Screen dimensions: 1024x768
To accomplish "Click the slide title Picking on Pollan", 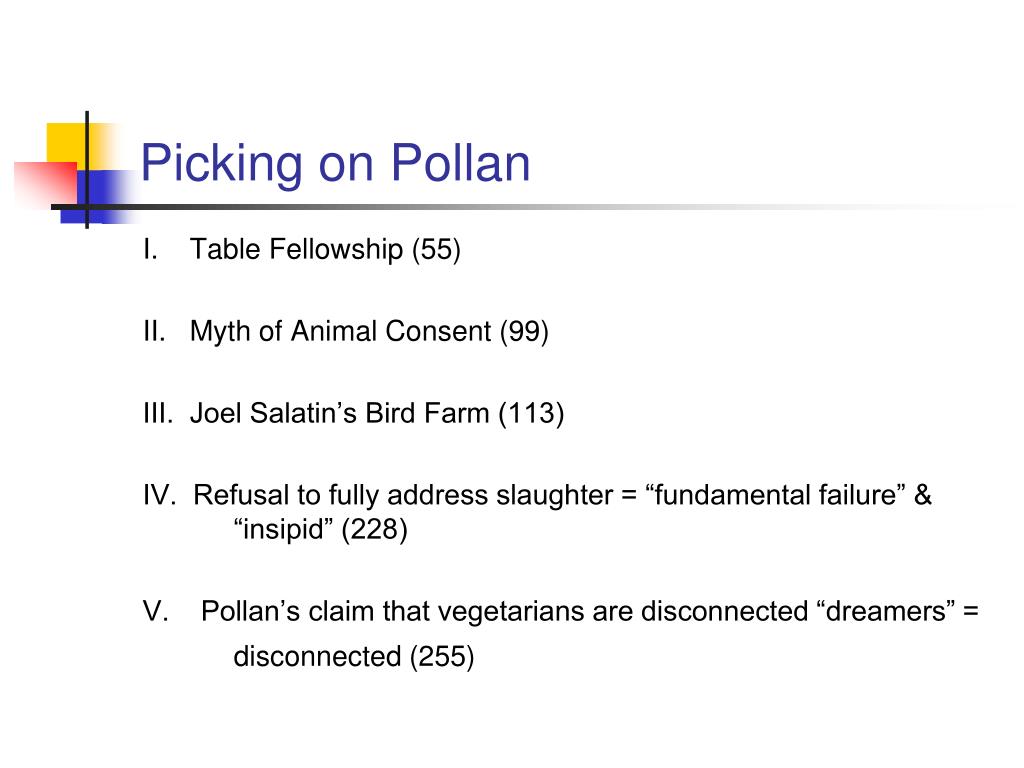I will tap(335, 163).
